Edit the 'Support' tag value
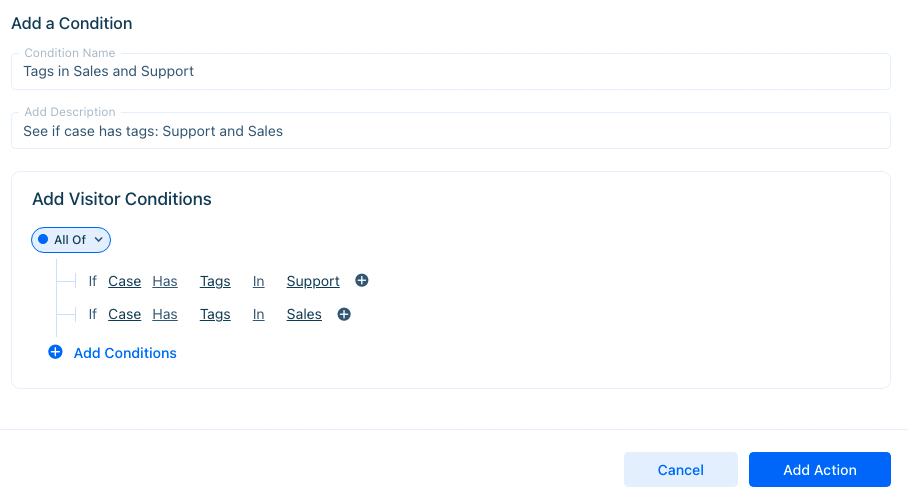 pos(313,281)
